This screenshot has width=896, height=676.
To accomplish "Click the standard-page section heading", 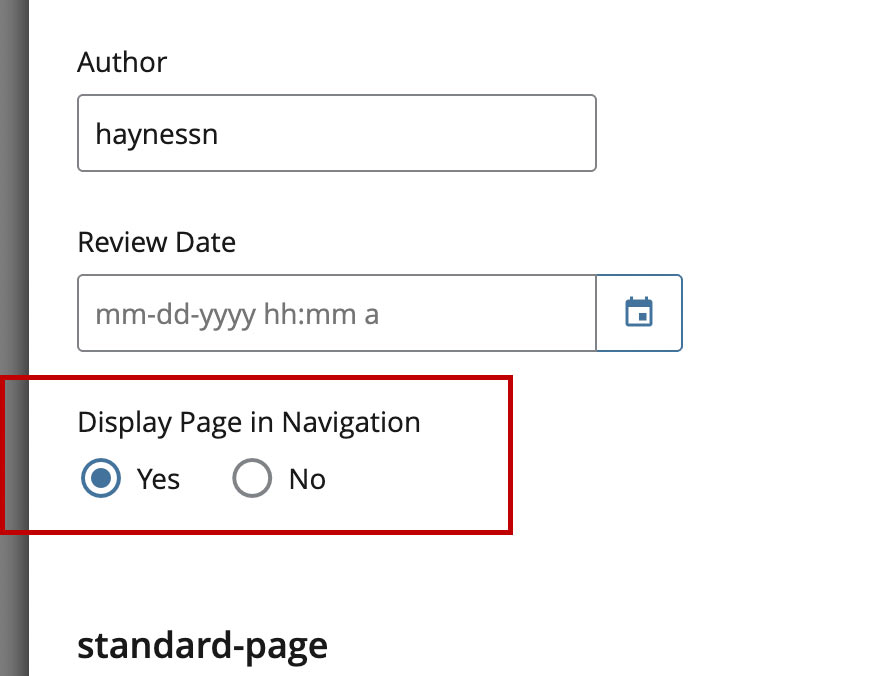I will point(202,645).
